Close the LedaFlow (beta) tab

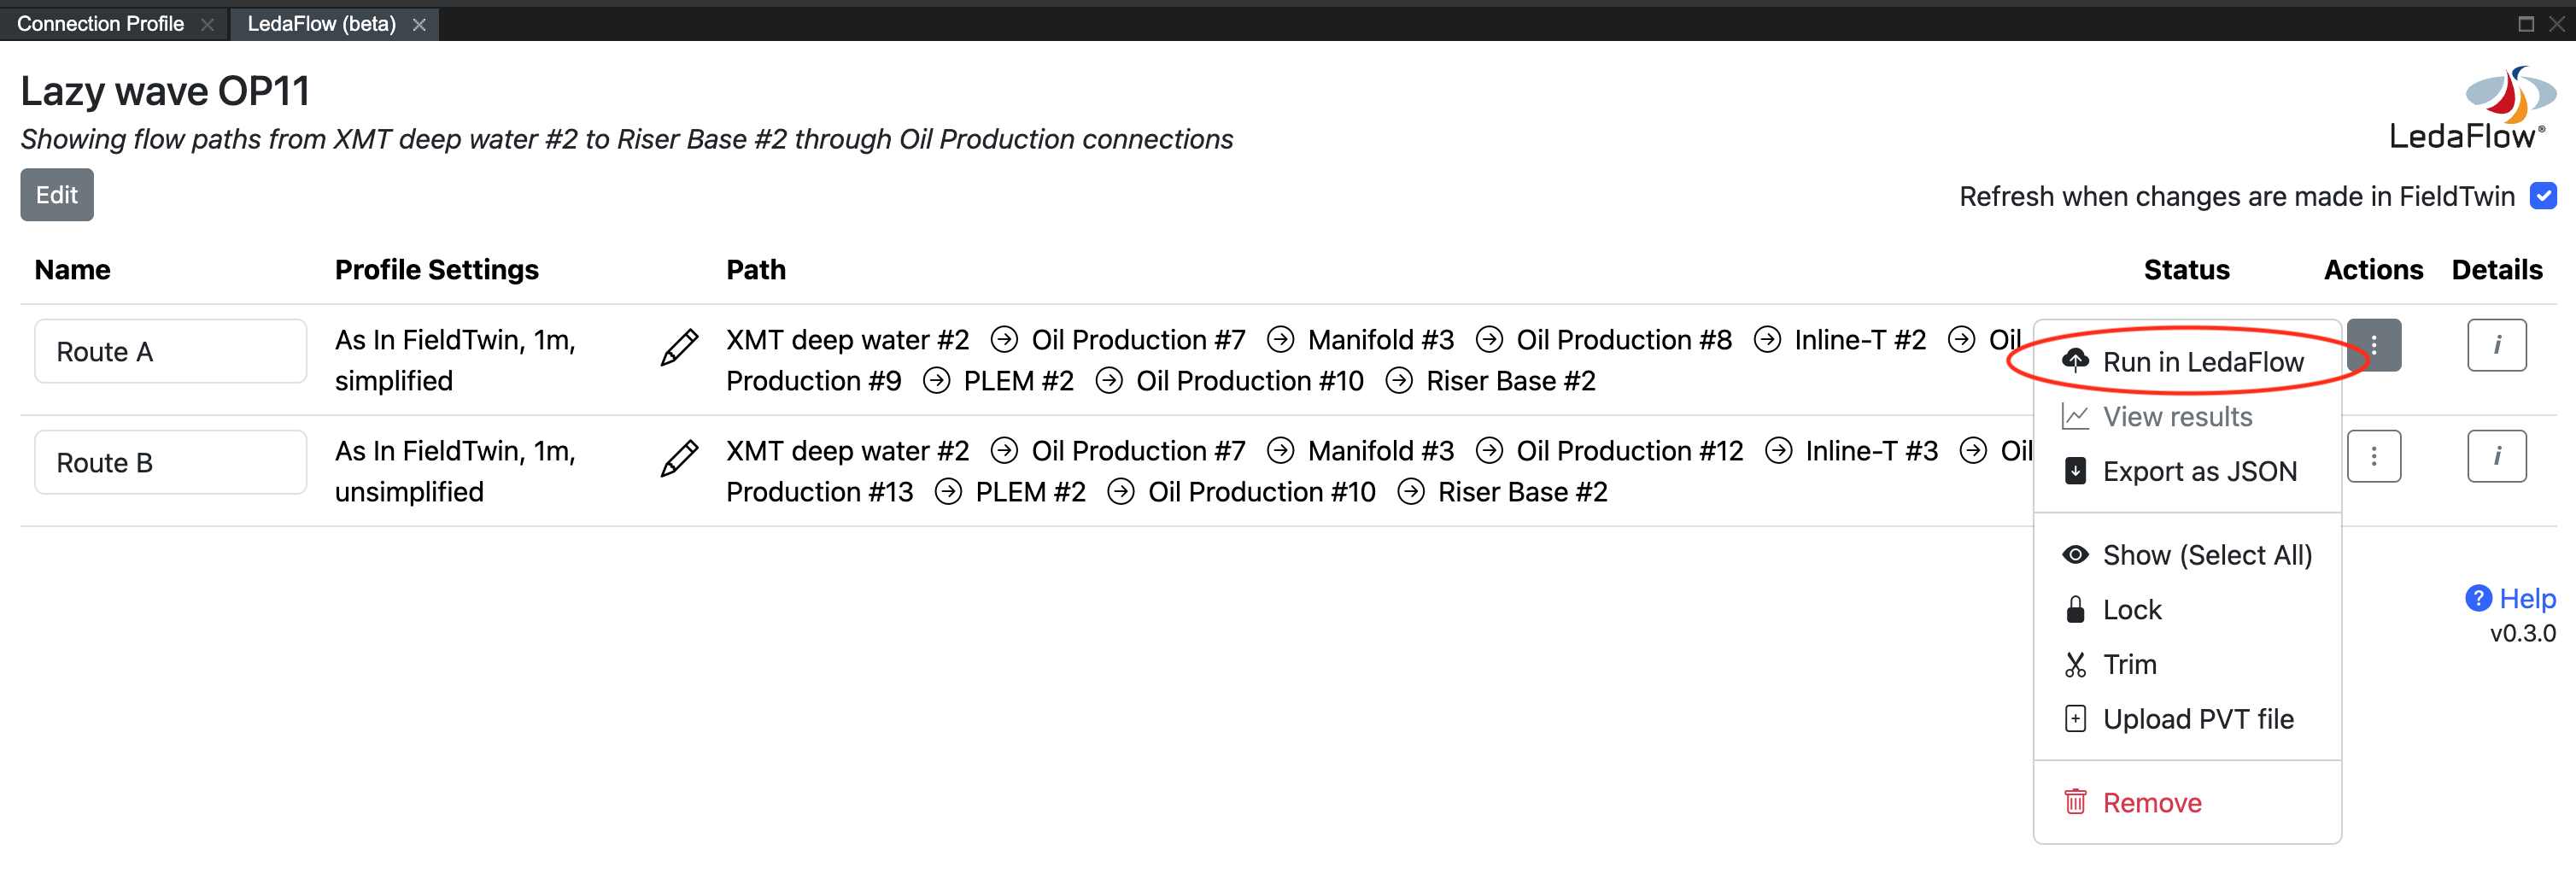[419, 24]
